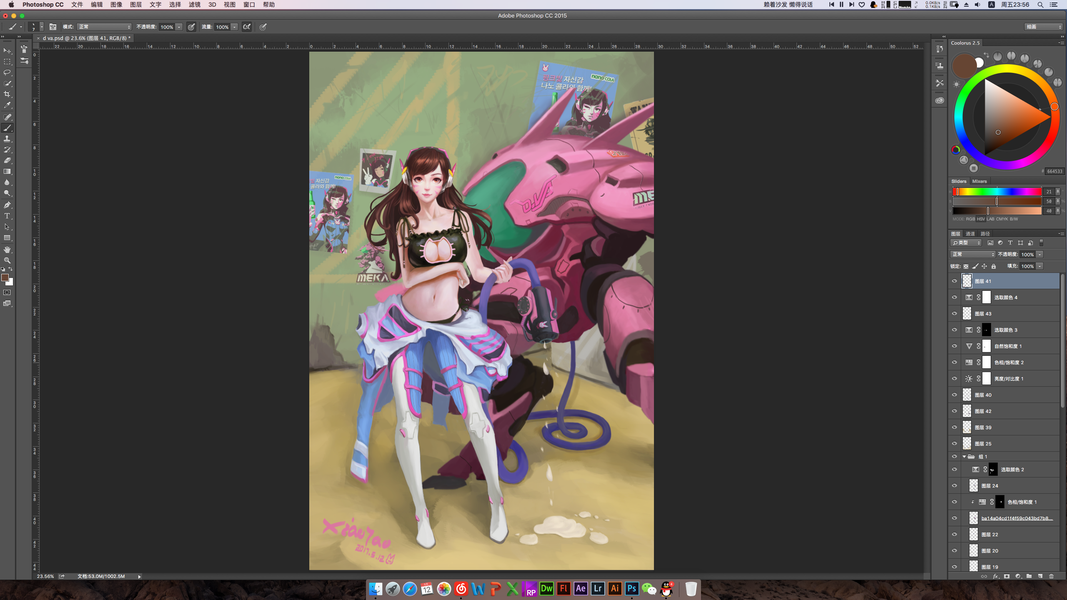Image resolution: width=1067 pixels, height=600 pixels.
Task: Open Dreamweaver from the dock
Action: 546,588
